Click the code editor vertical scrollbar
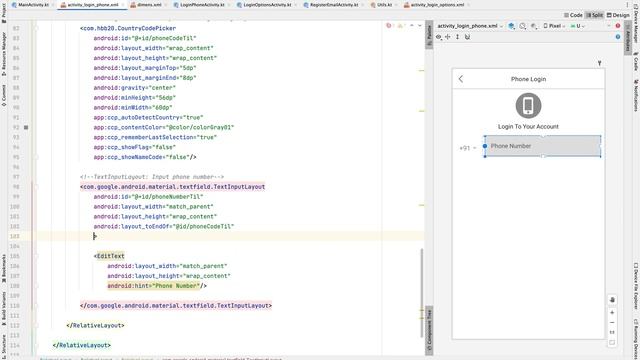The width and height of the screenshot is (640, 360). click(x=422, y=293)
